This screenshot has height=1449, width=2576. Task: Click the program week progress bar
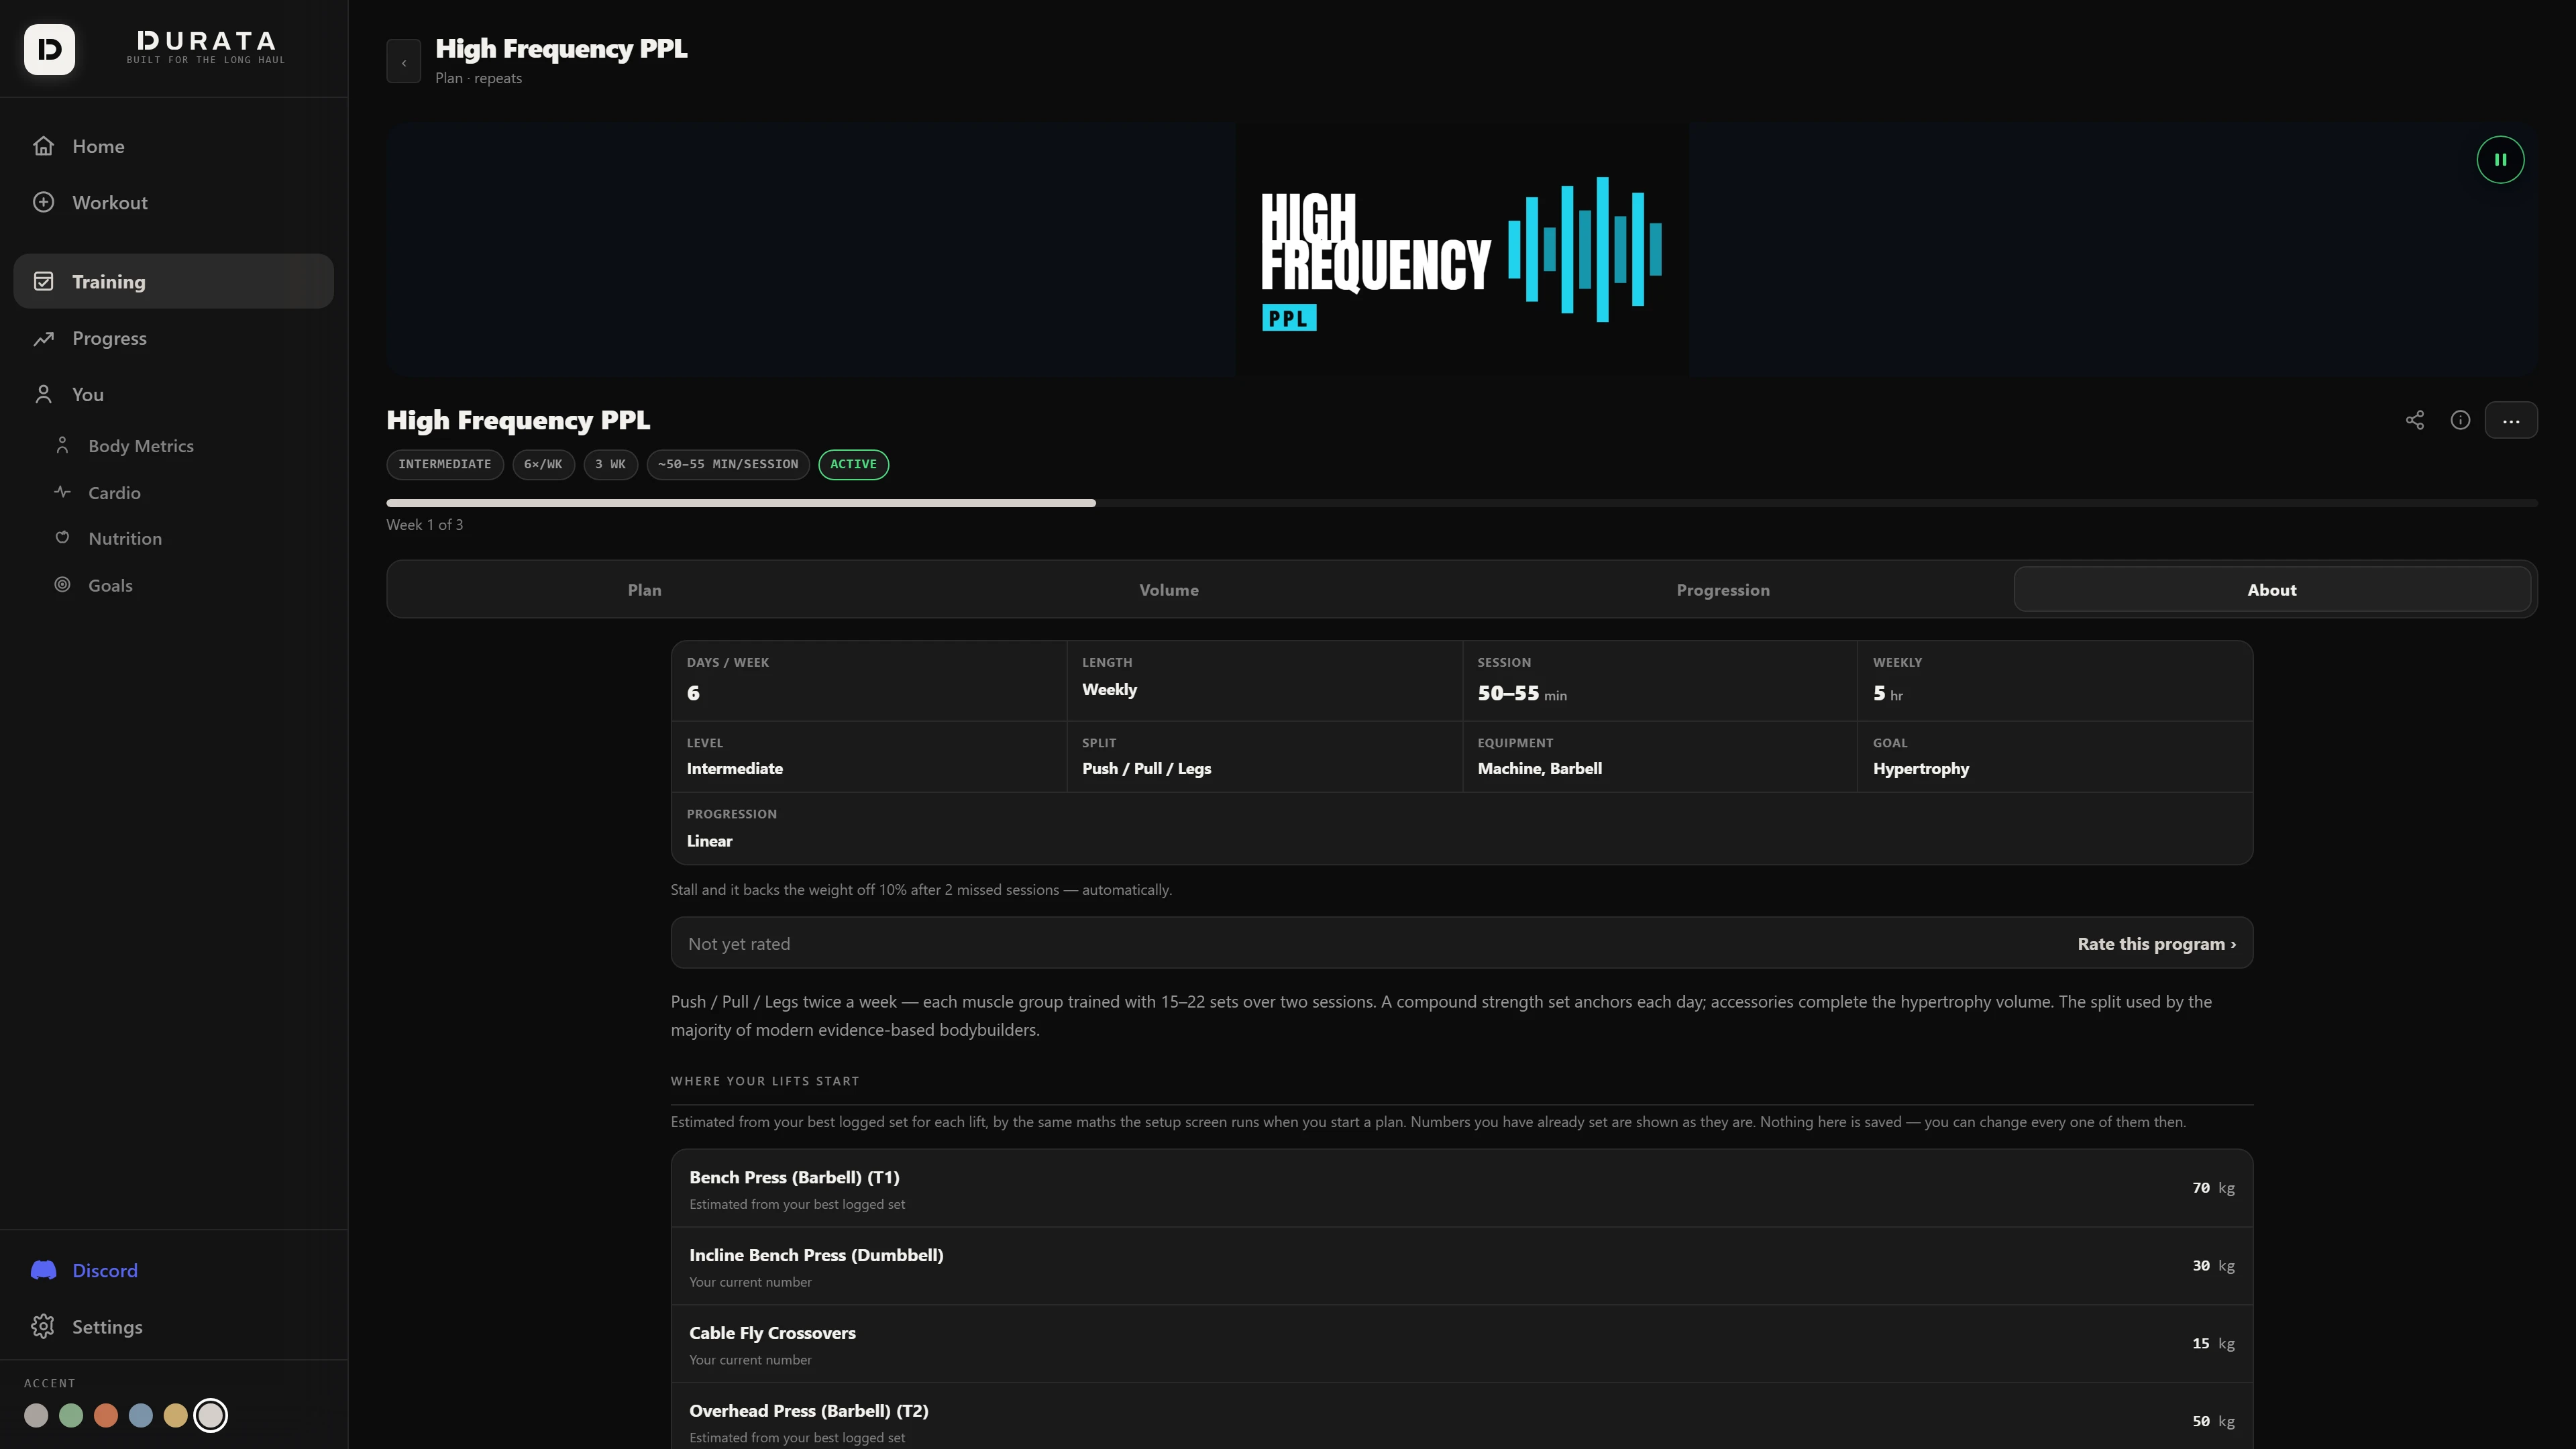1462,503
